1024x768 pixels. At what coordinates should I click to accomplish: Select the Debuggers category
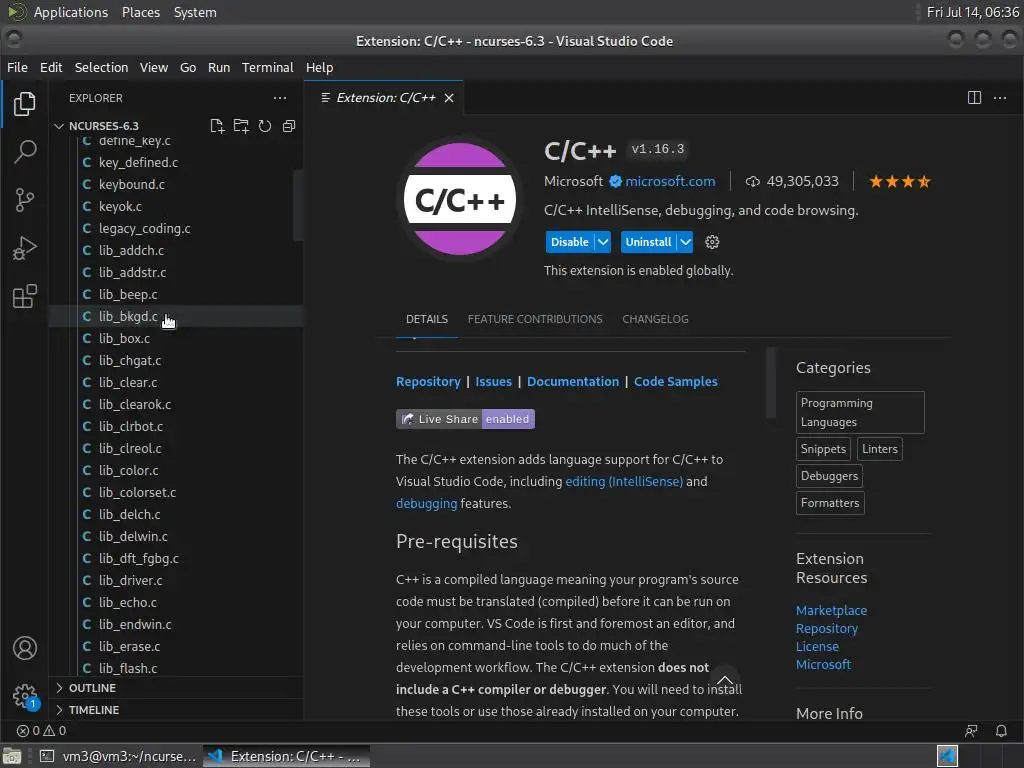click(x=829, y=476)
